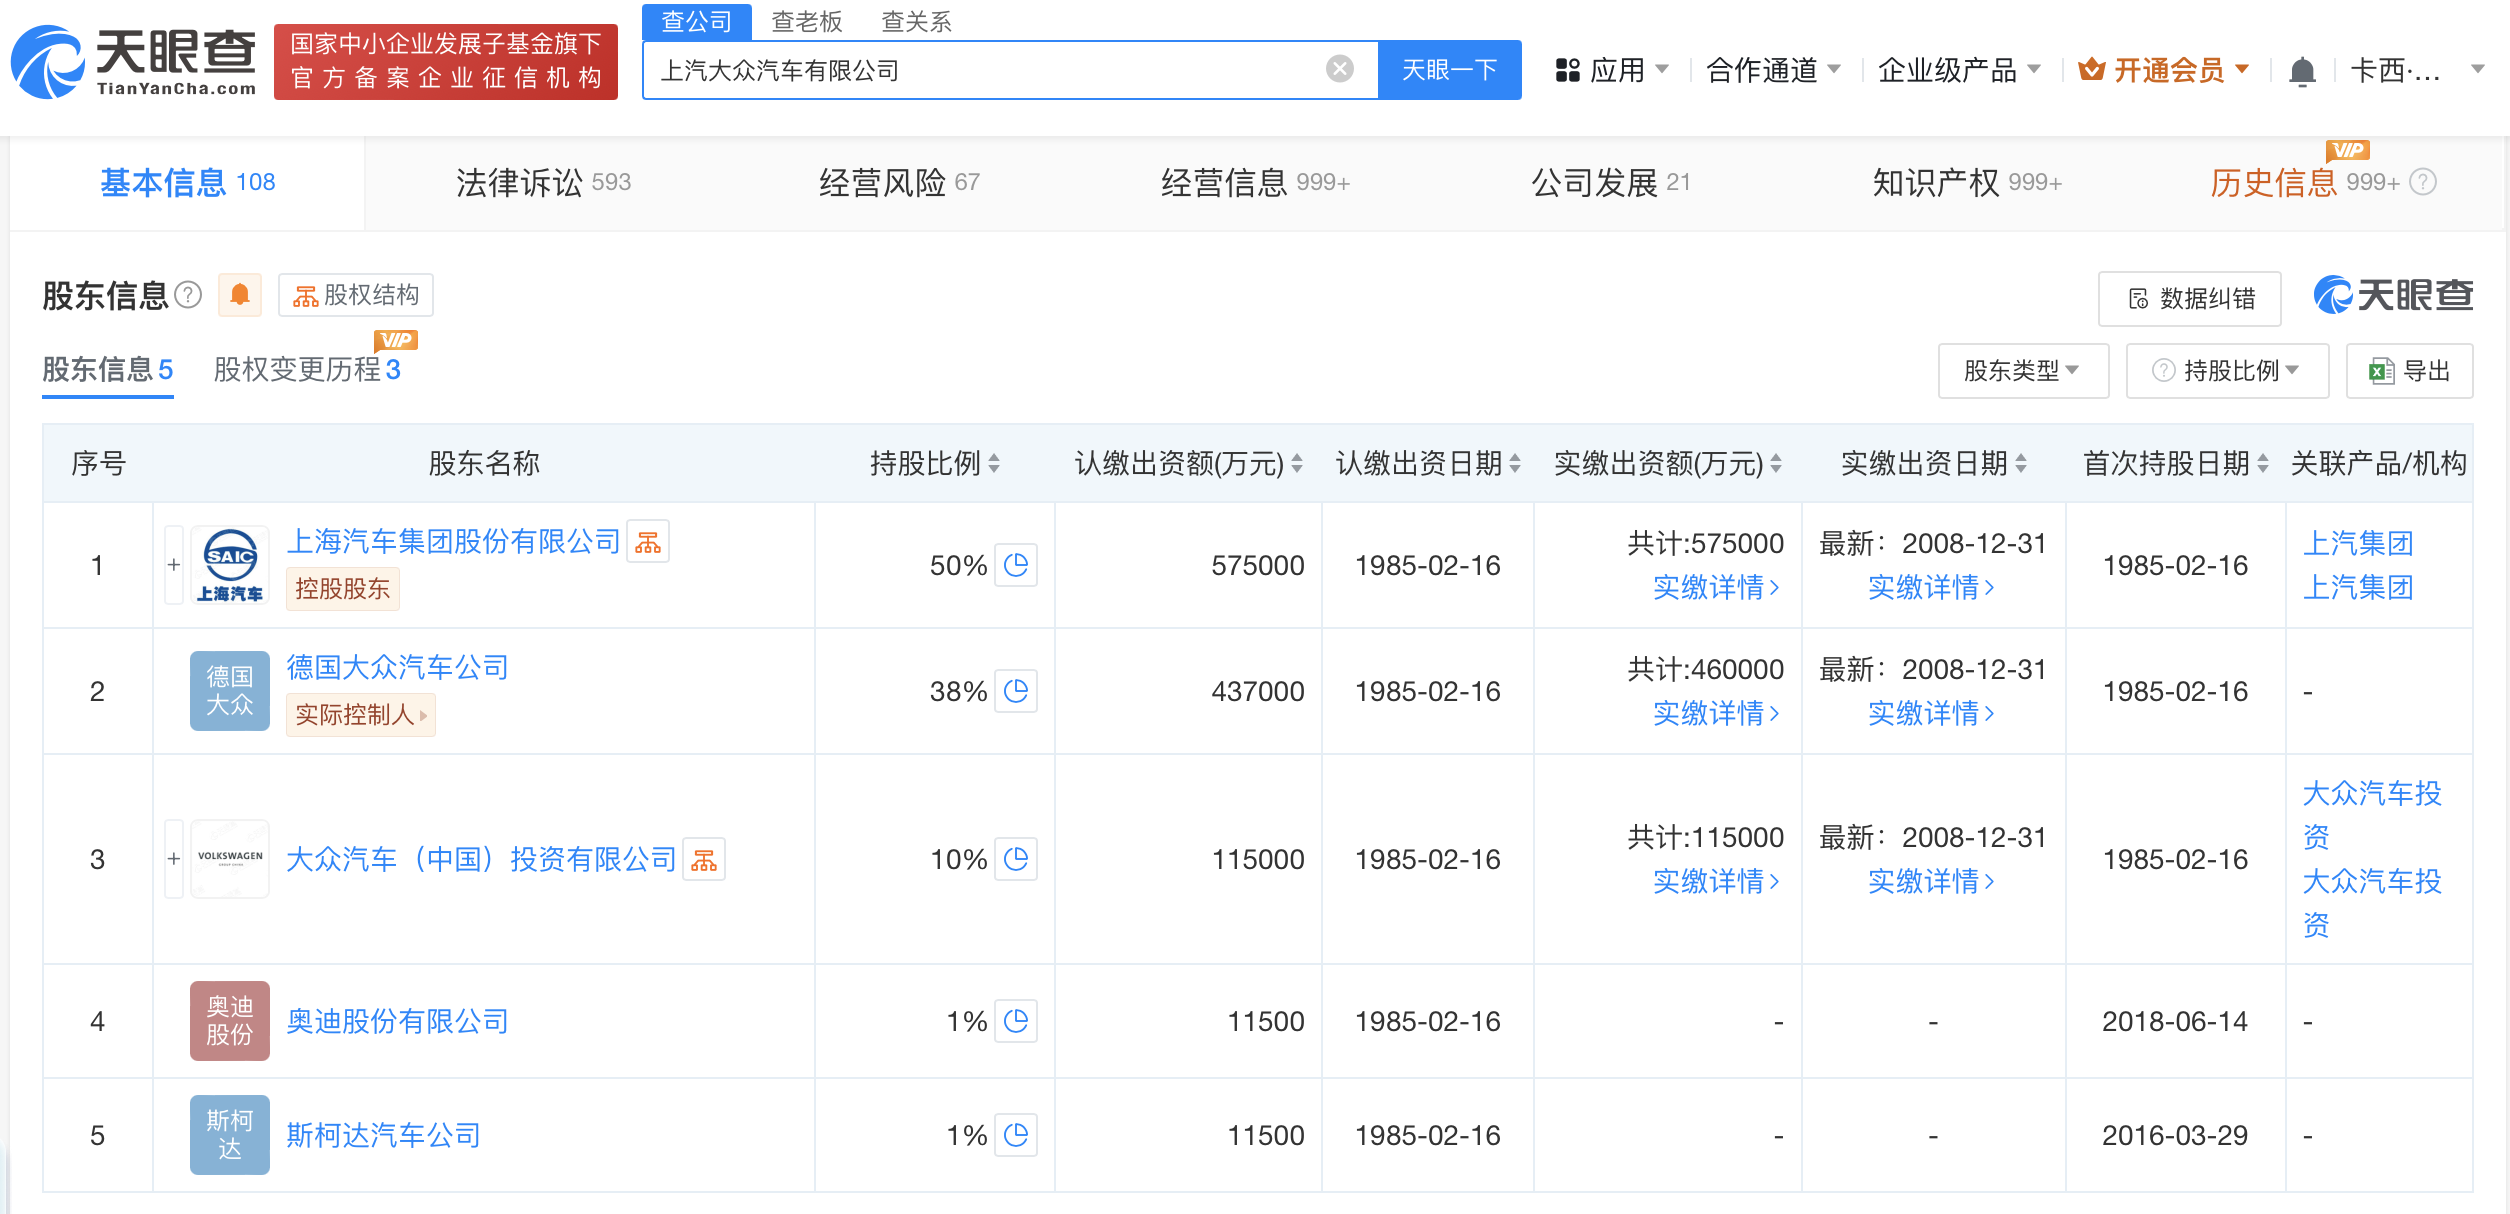Expand row 1 with the plus toggle
This screenshot has width=2510, height=1214.
tap(174, 565)
